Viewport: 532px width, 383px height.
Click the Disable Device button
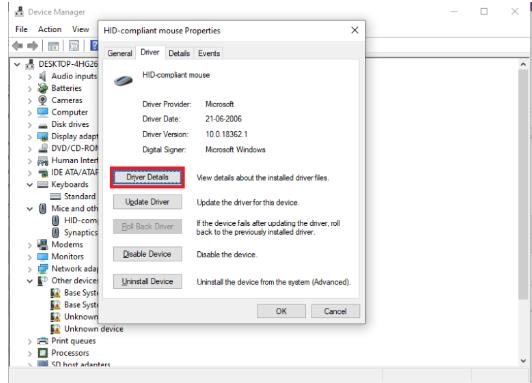147,254
